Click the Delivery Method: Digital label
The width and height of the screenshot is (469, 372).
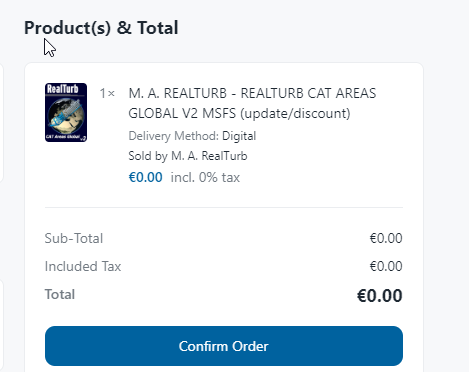[192, 136]
